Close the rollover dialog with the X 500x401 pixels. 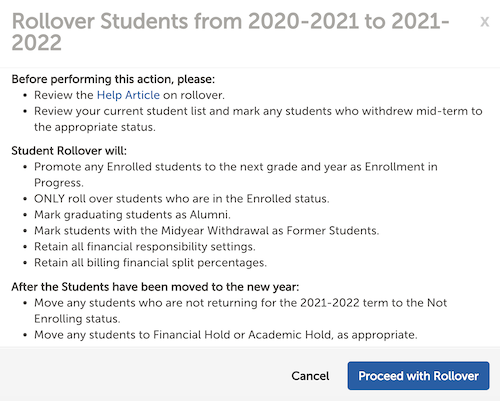(485, 22)
